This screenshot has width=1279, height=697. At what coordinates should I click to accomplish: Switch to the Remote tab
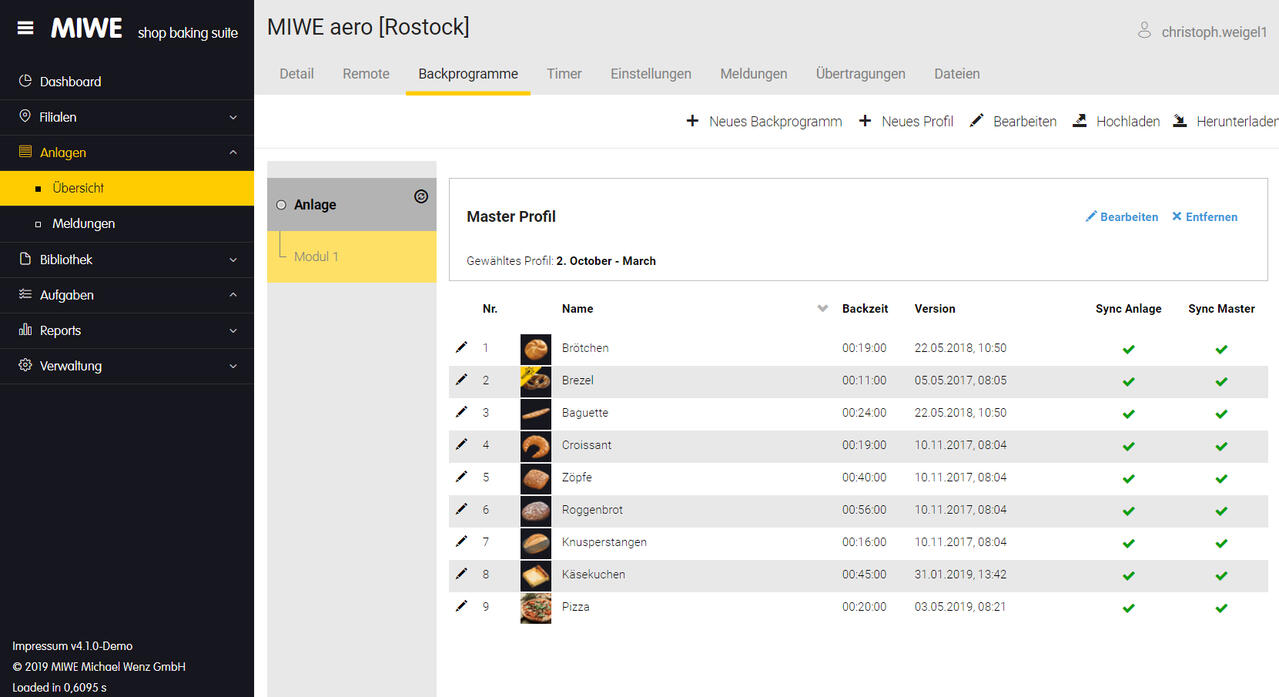(x=366, y=74)
